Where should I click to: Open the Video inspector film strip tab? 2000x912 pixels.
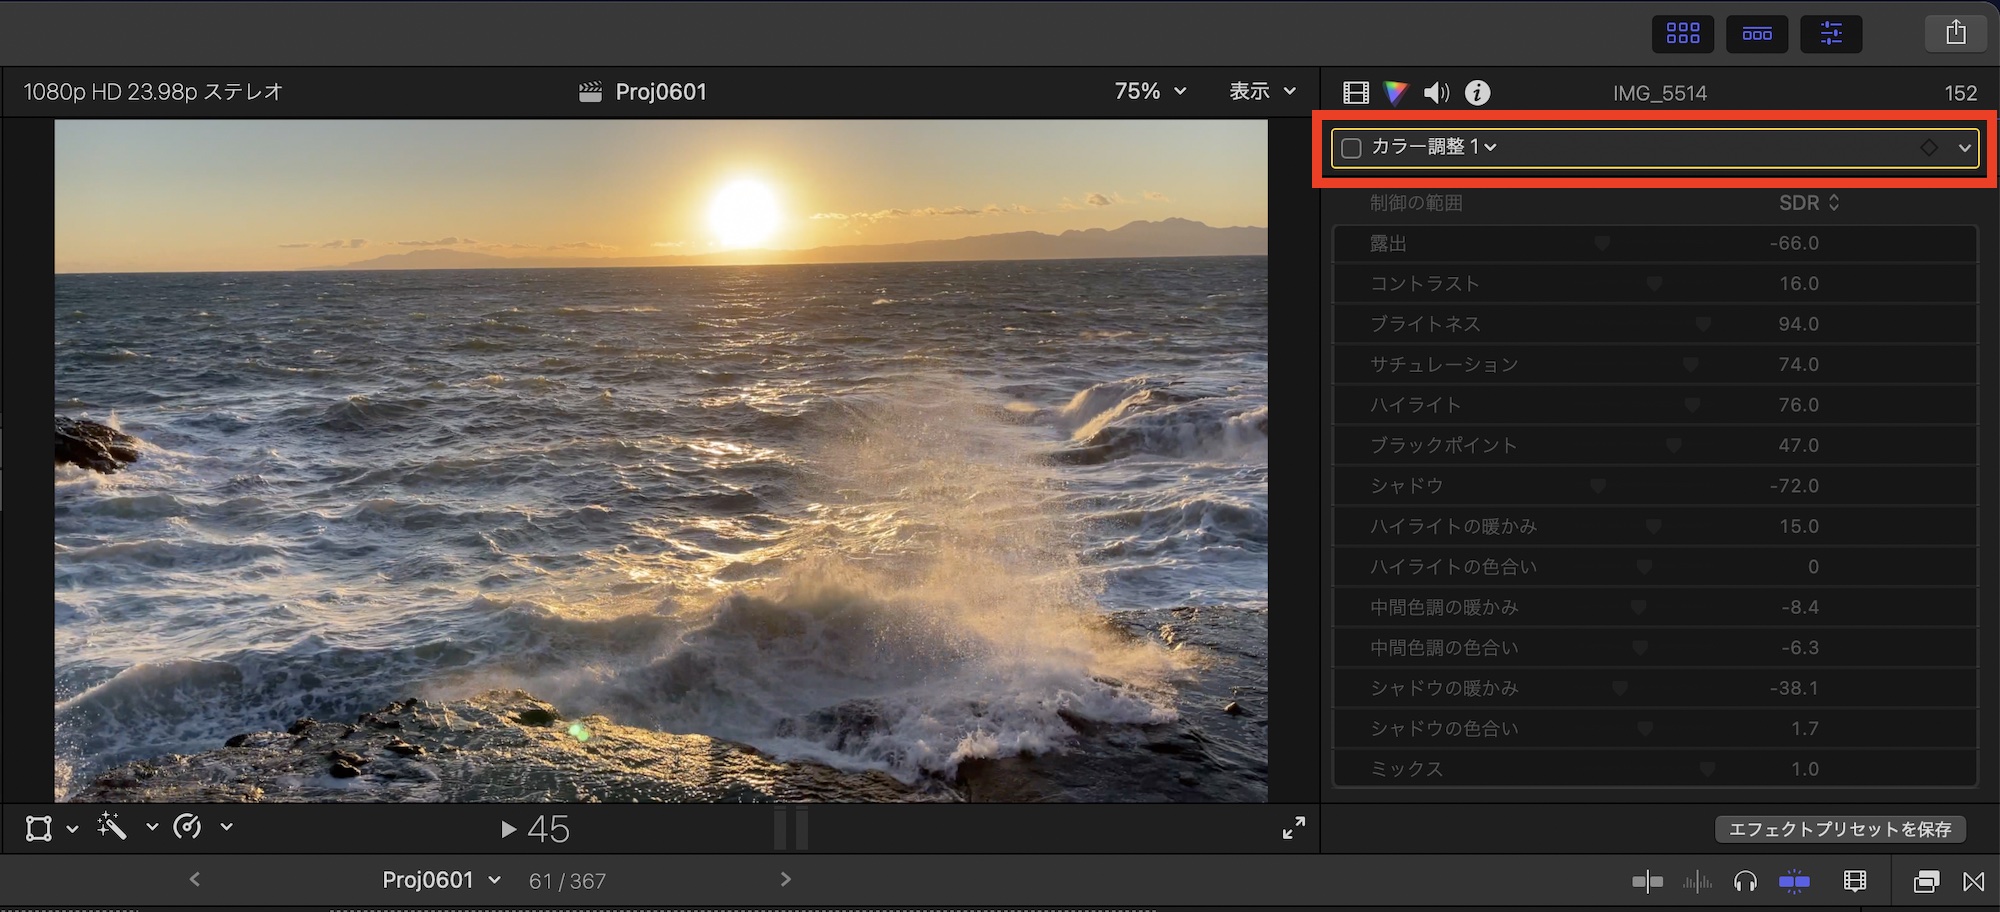(1355, 93)
